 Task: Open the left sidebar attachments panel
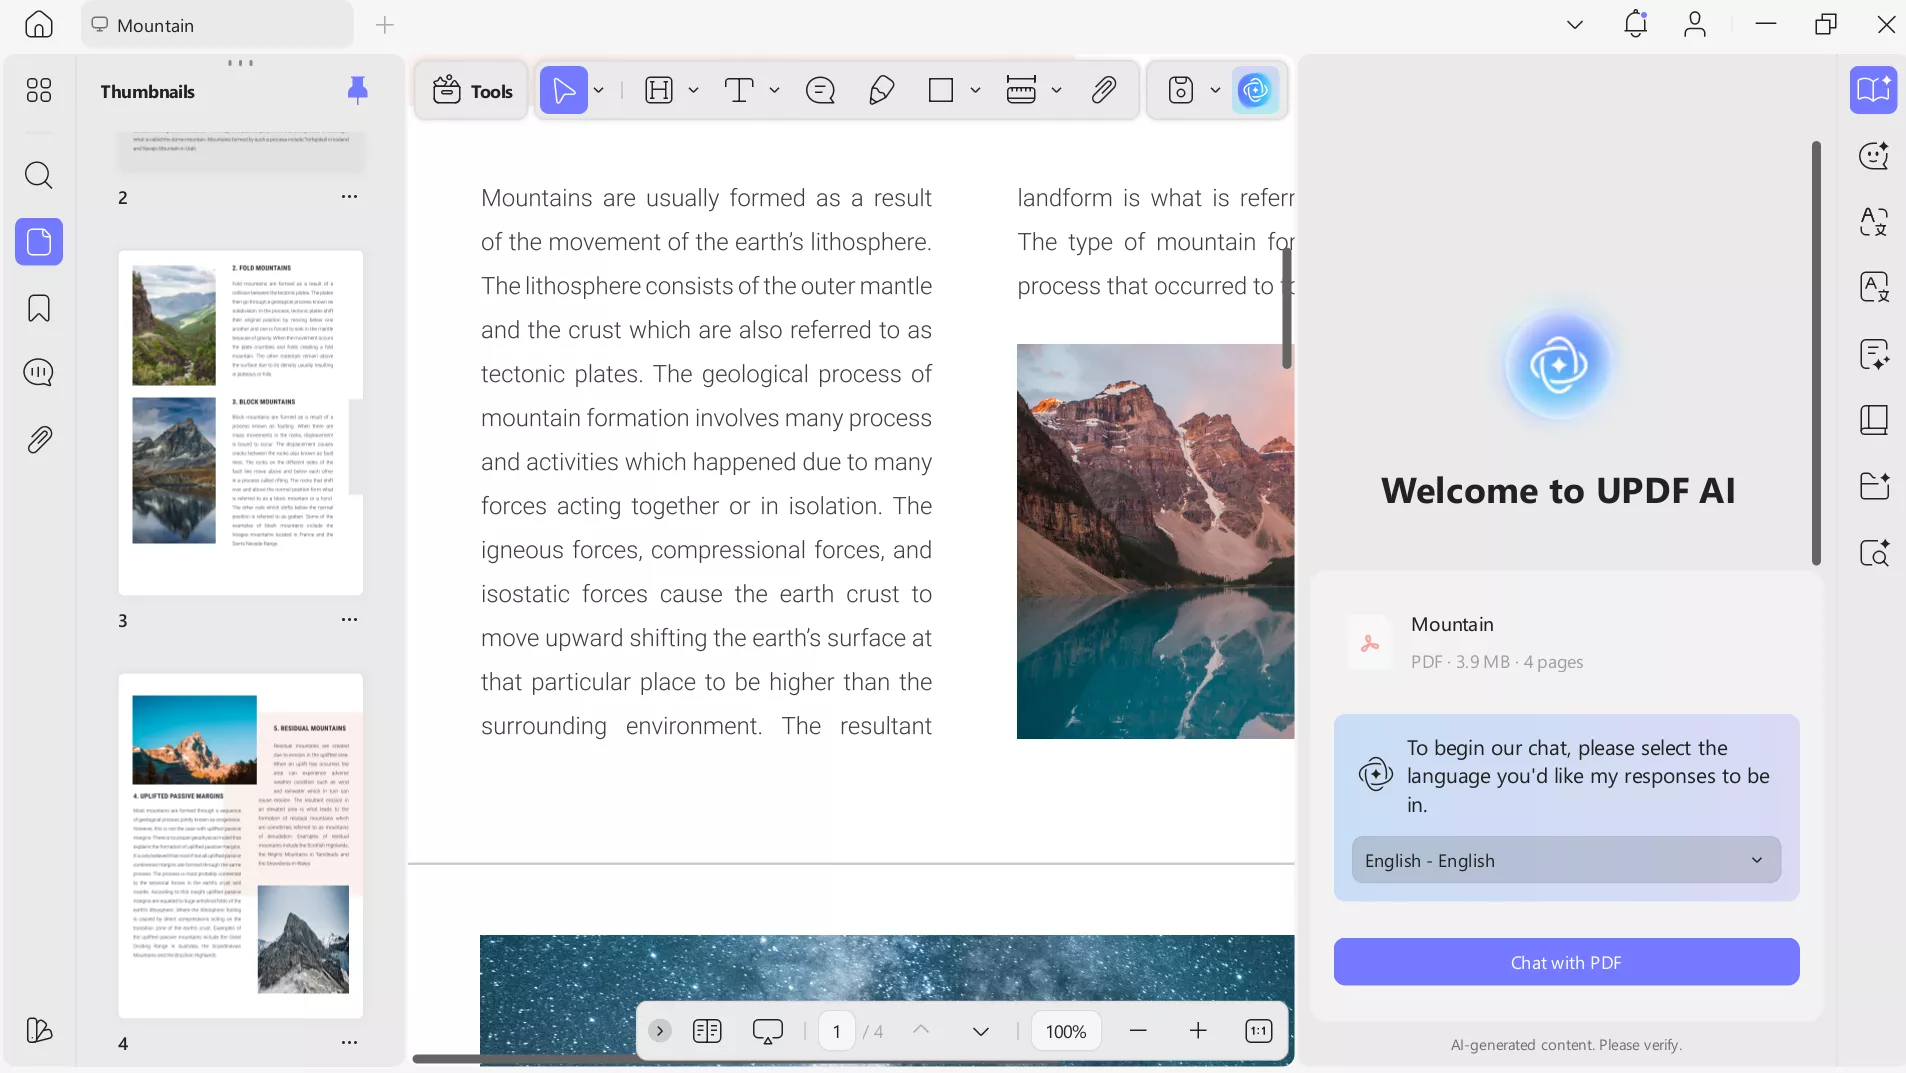pos(38,440)
